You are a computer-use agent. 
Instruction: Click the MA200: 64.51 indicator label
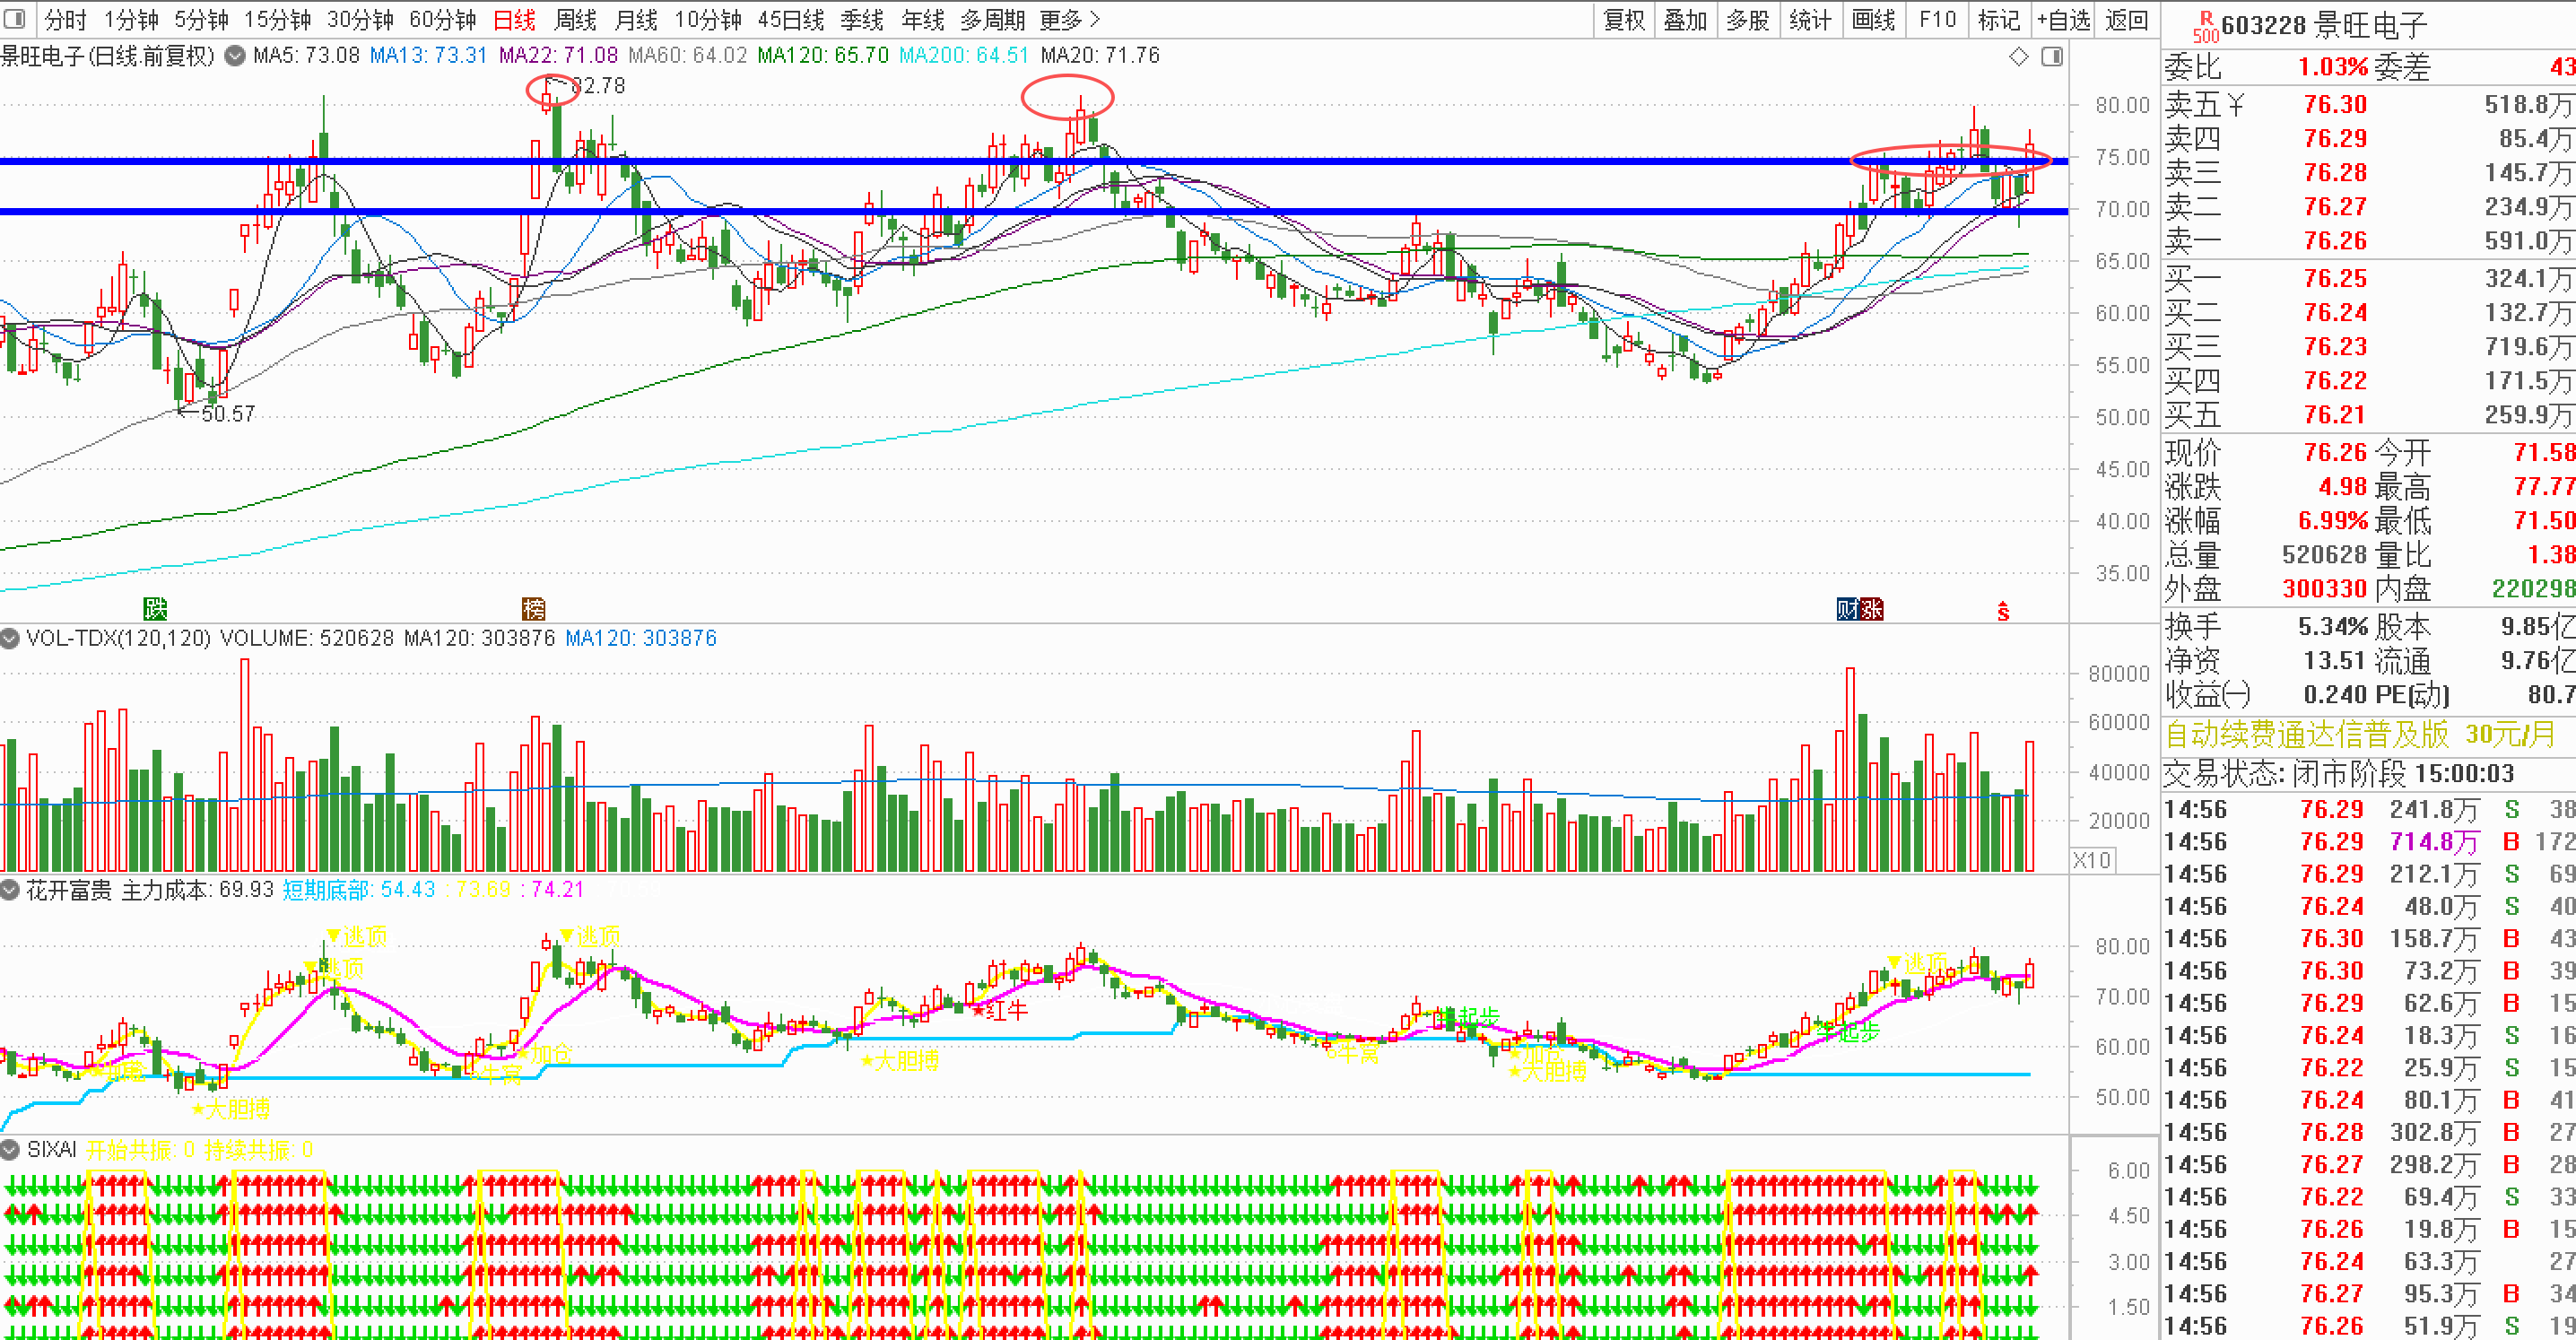(964, 56)
